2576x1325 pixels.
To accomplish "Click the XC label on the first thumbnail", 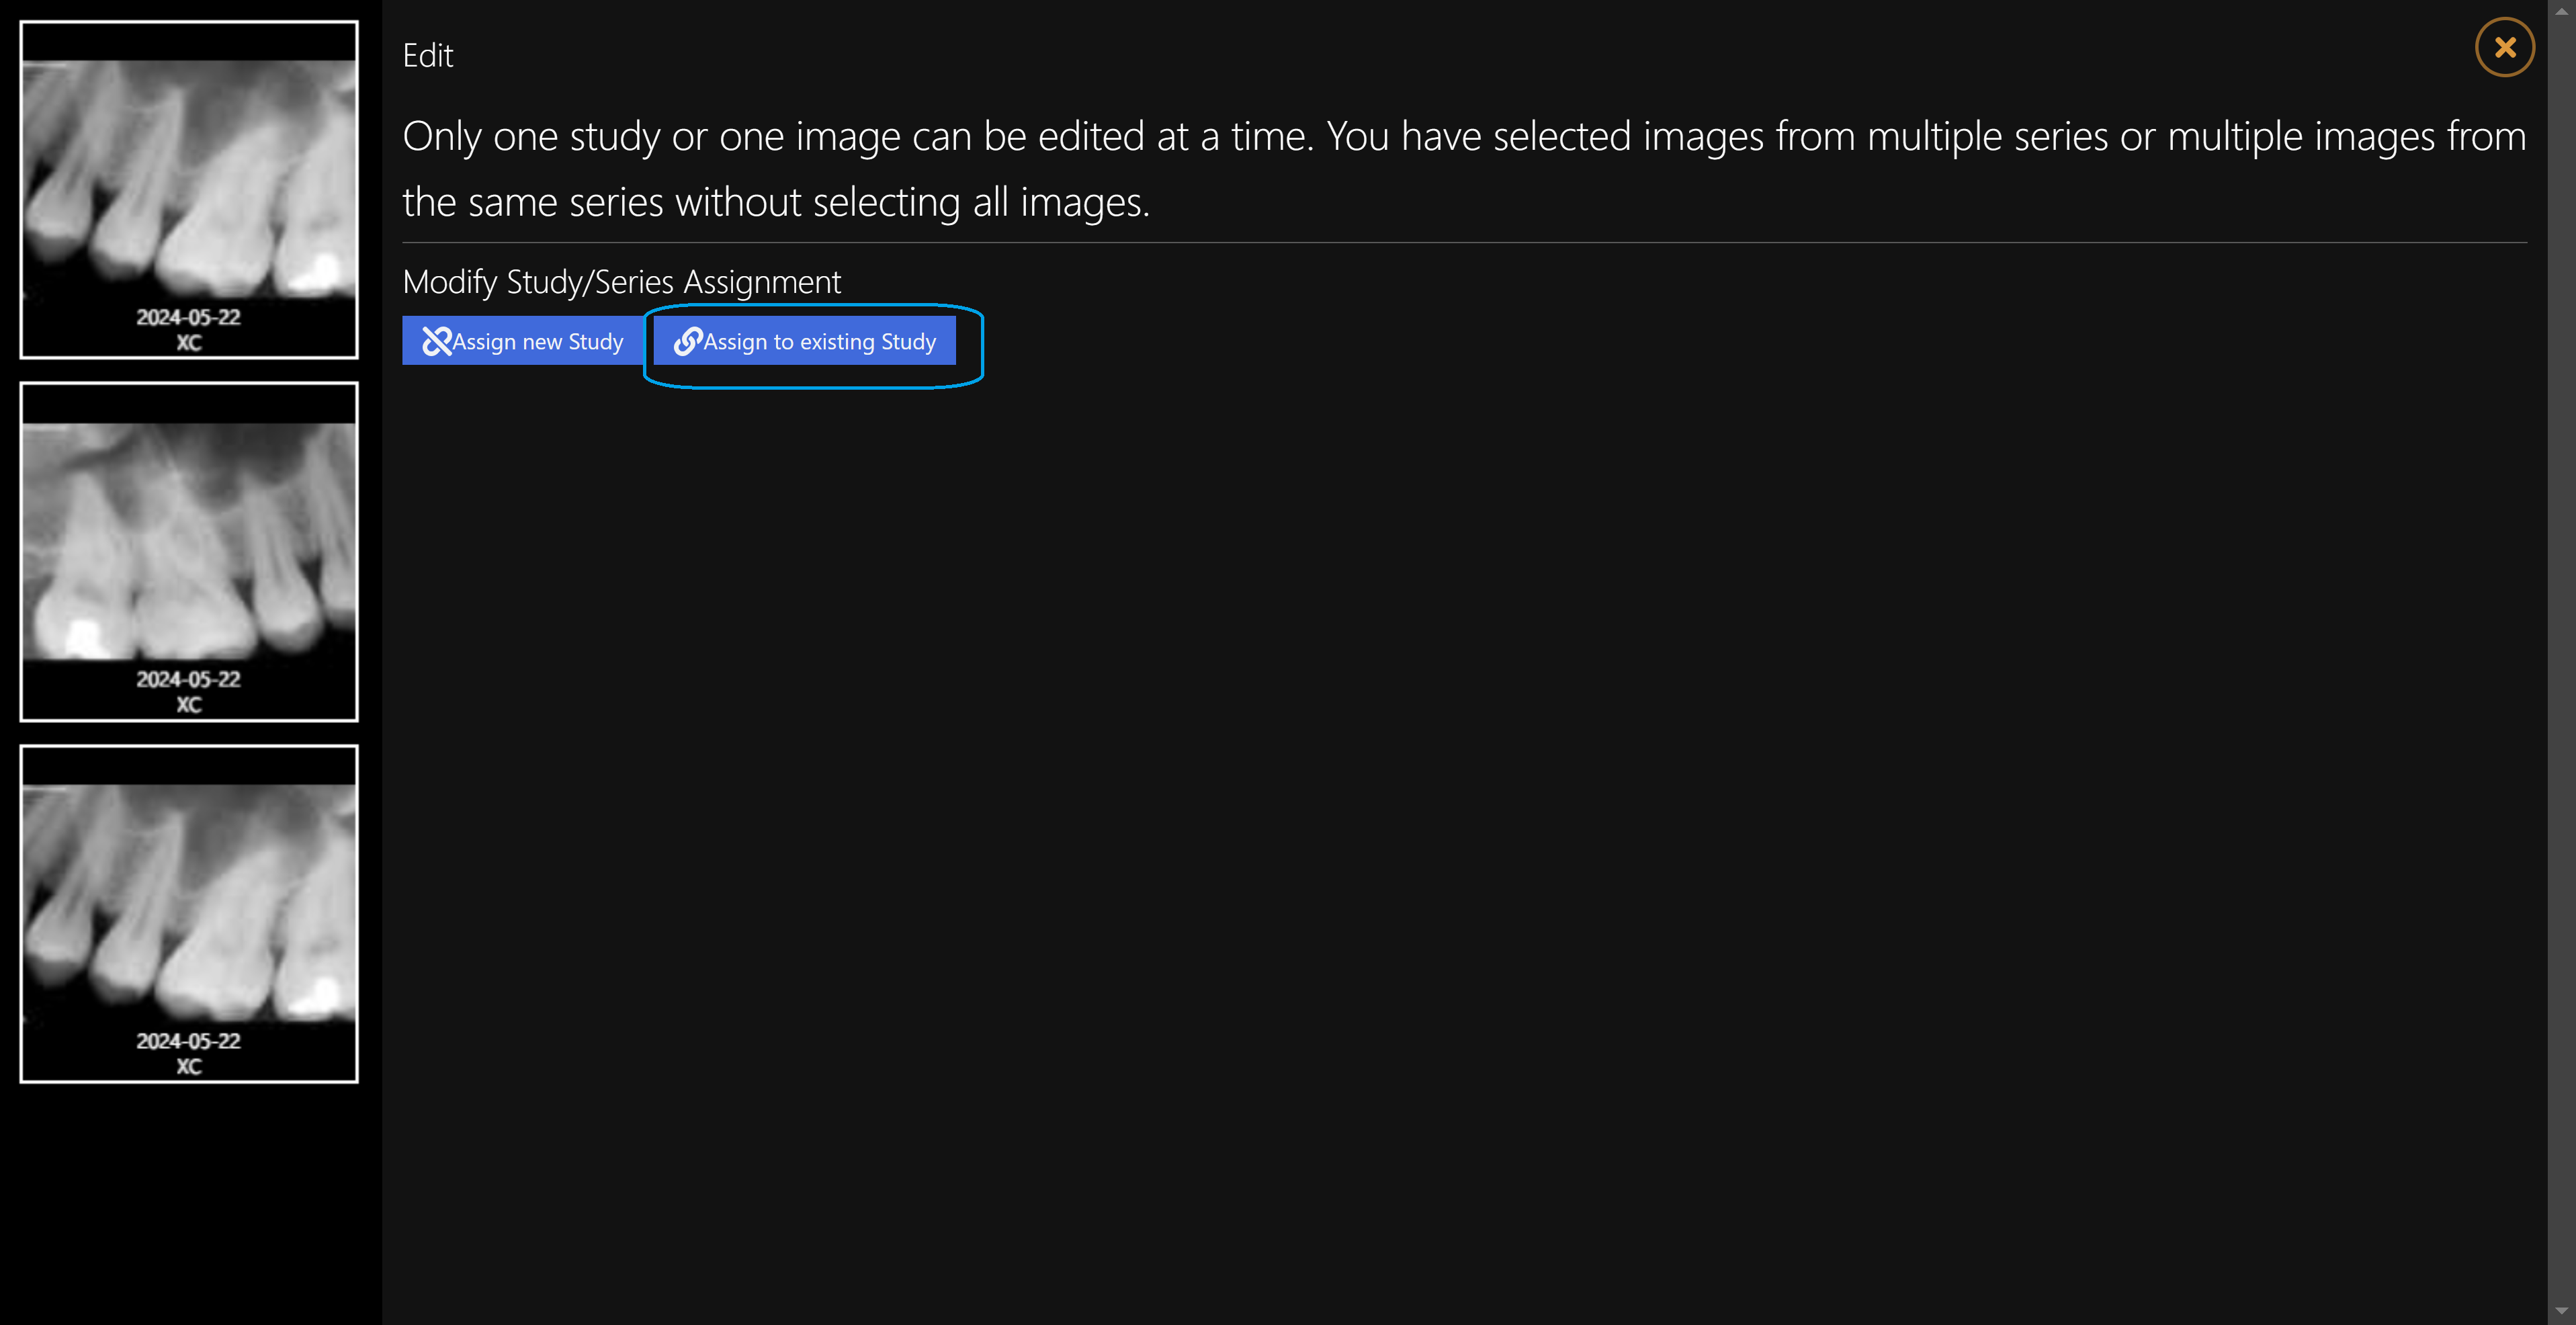I will point(189,342).
